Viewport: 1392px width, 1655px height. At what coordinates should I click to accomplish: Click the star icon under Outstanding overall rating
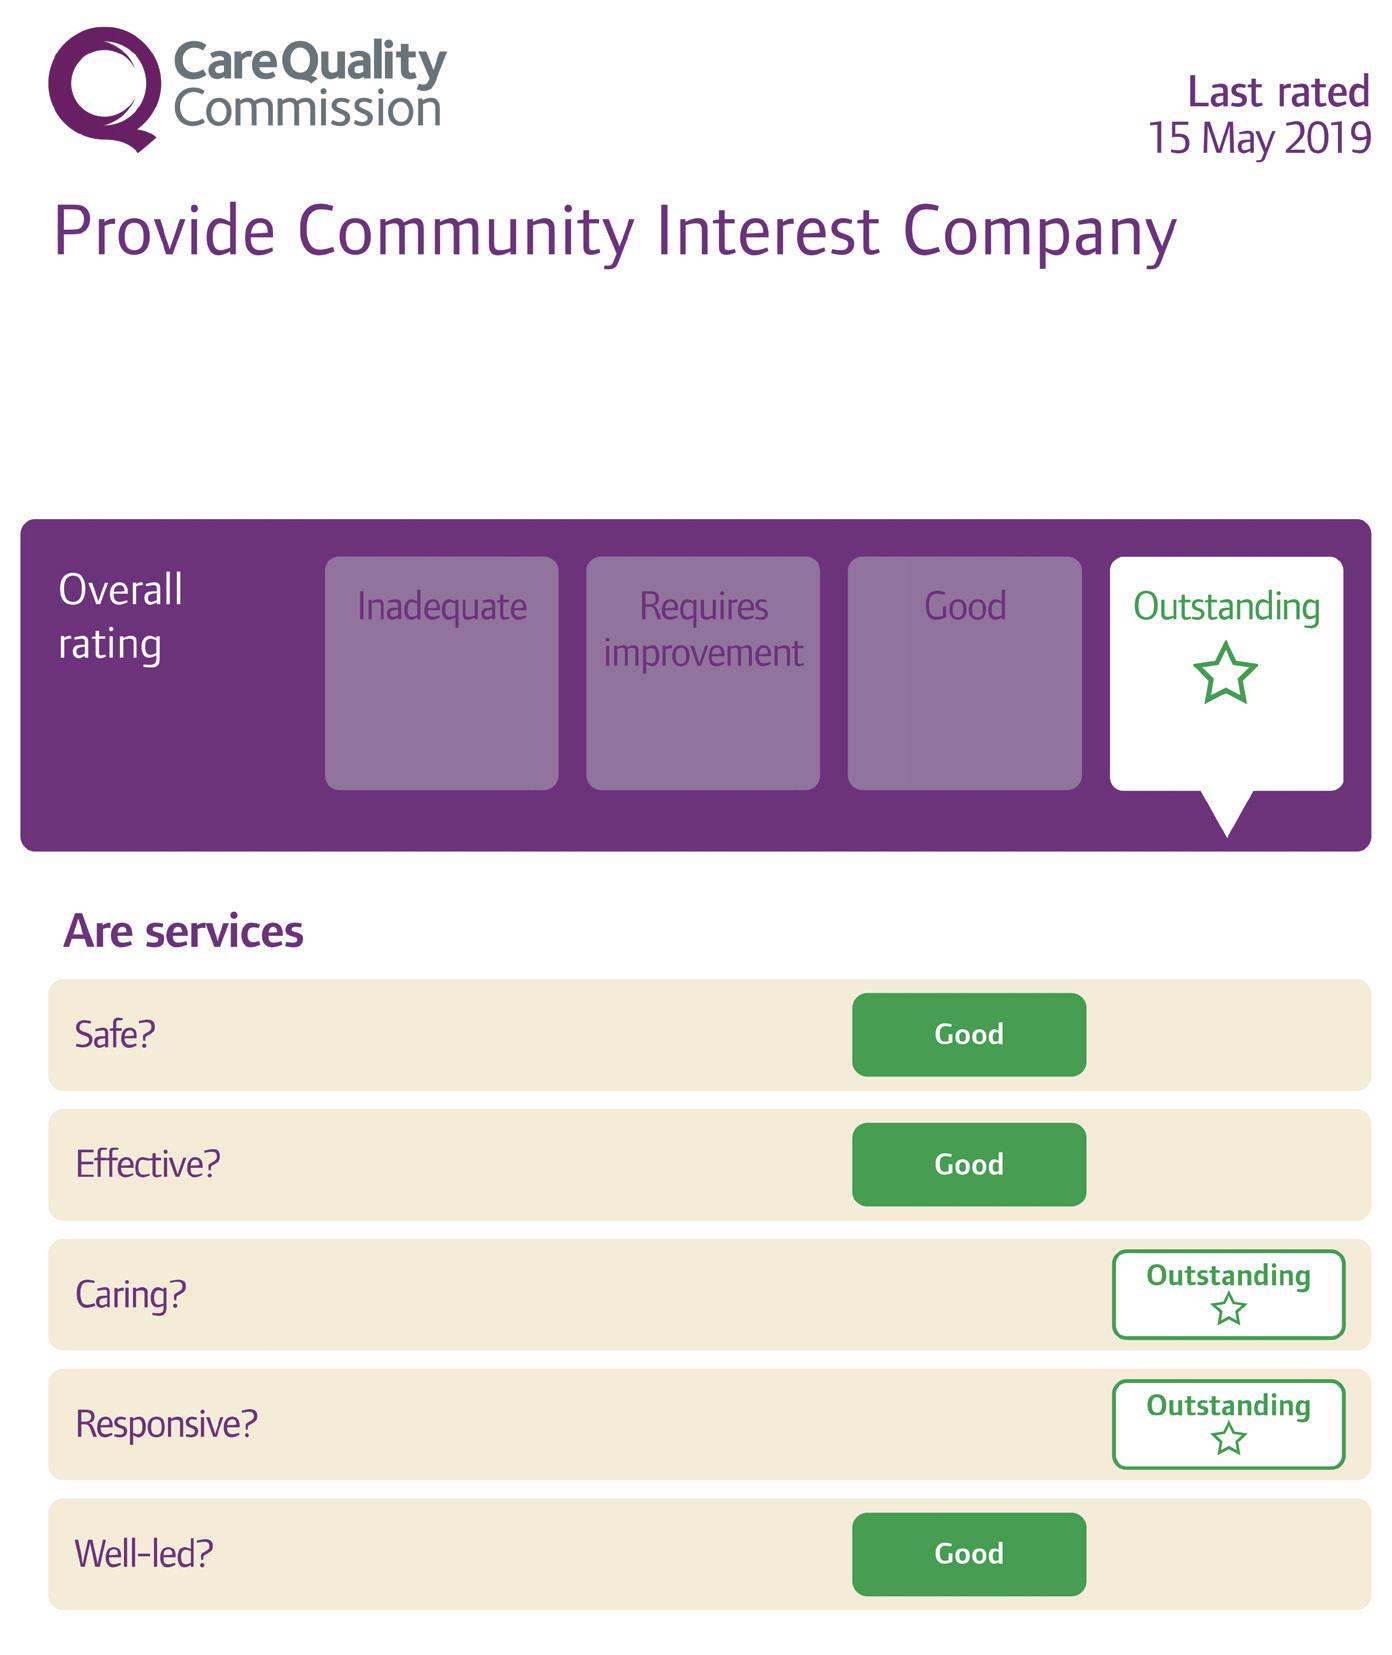click(x=1225, y=673)
